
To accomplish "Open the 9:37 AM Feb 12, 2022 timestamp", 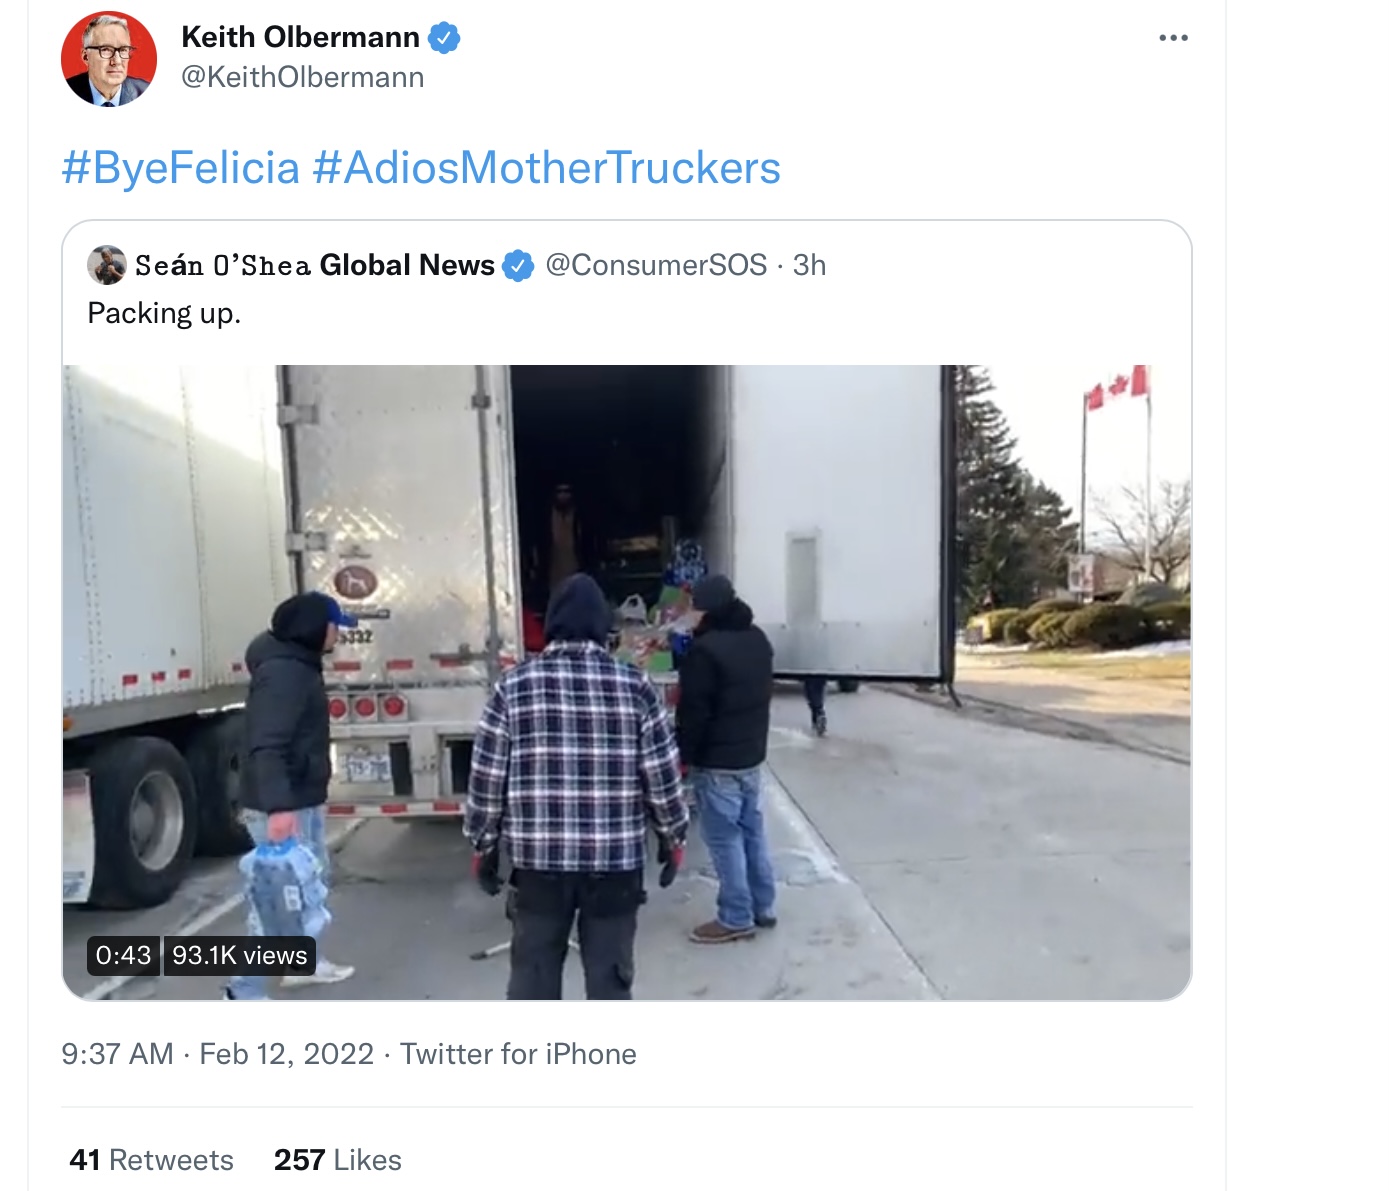I will point(217,1054).
